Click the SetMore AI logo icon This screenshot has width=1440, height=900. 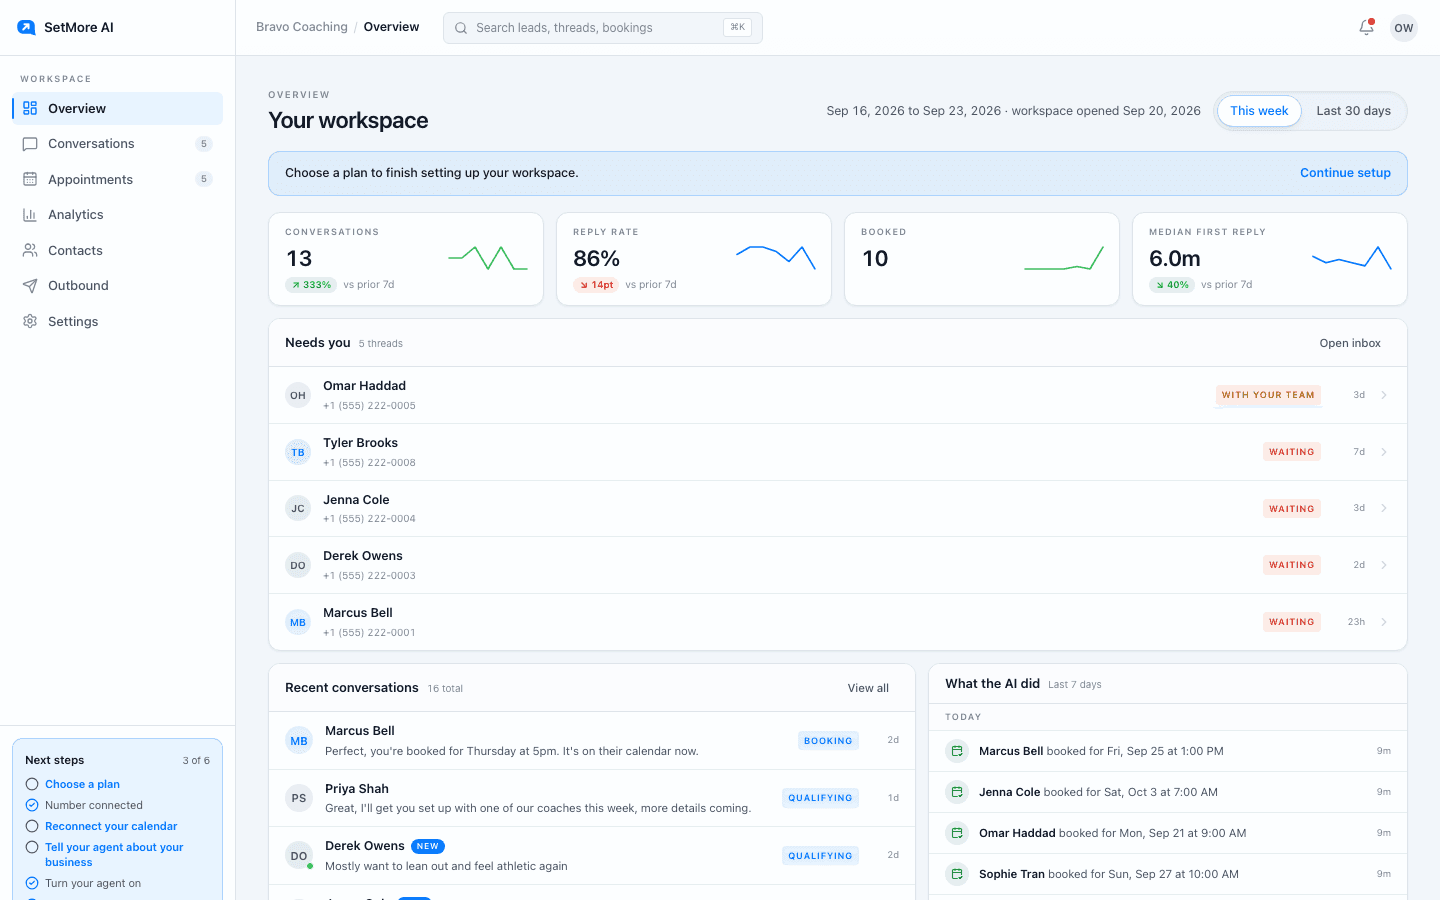pyautogui.click(x=26, y=27)
